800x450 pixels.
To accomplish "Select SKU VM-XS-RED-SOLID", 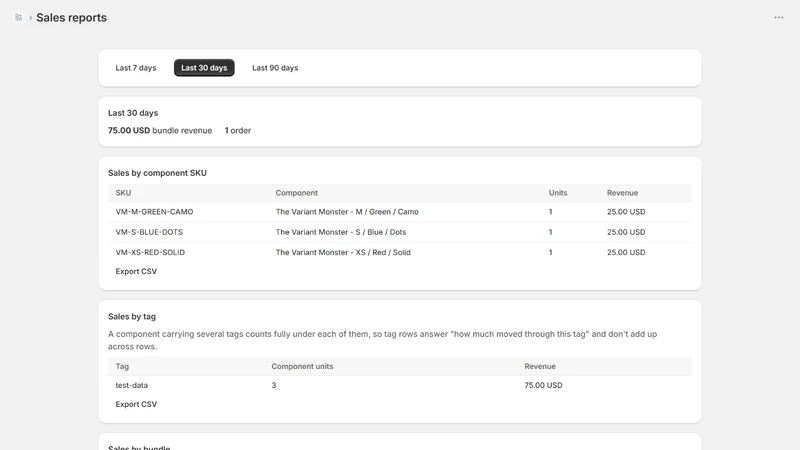I will pos(150,253).
